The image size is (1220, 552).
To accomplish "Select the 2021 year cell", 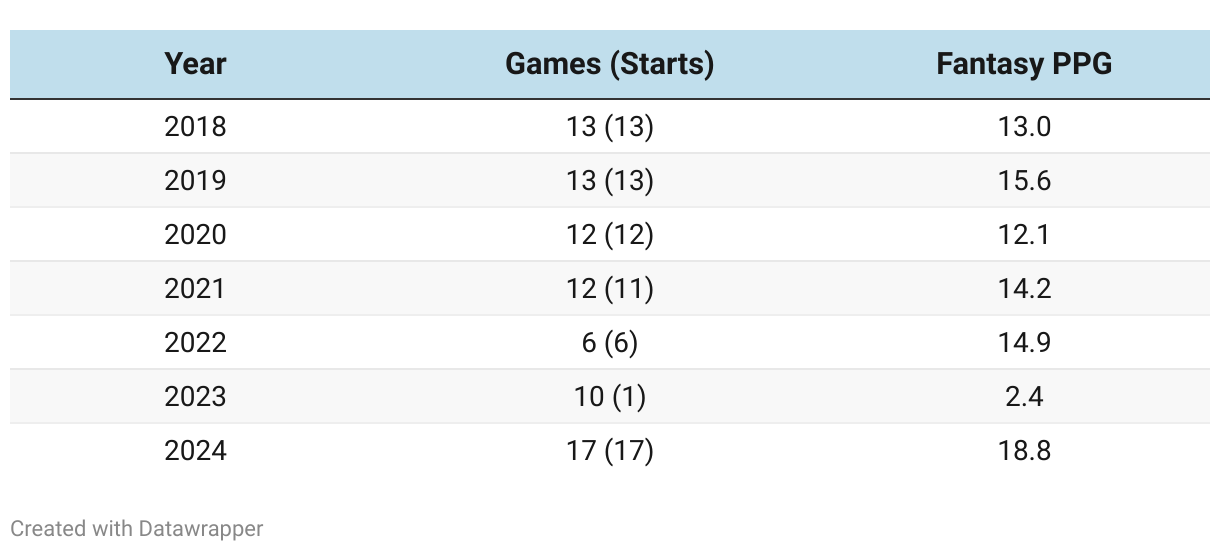I will [x=195, y=289].
